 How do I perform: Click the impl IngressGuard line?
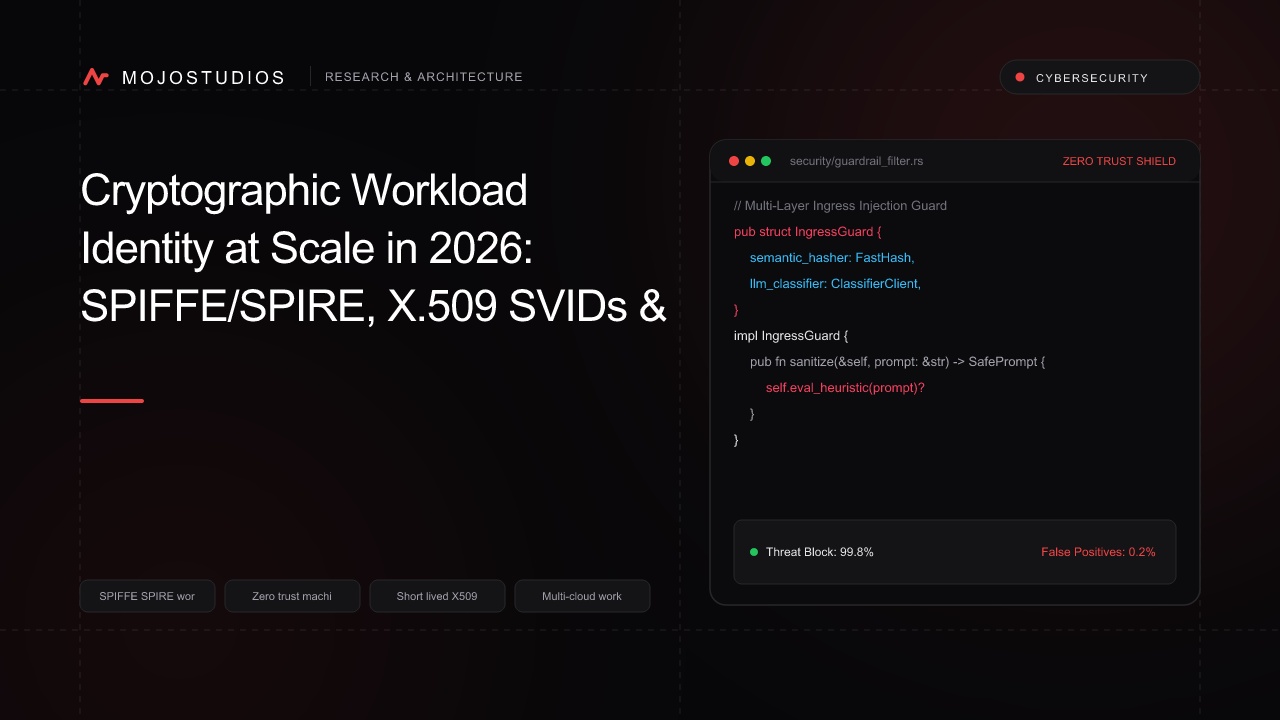tap(791, 336)
